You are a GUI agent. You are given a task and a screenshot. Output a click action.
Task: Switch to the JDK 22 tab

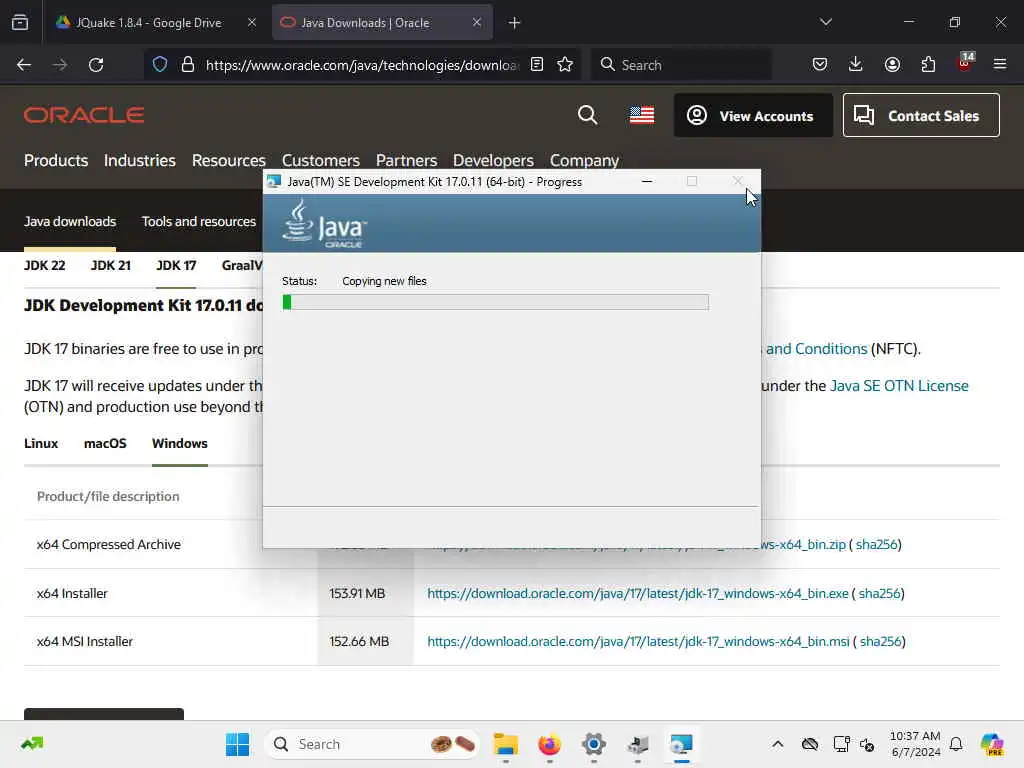pyautogui.click(x=44, y=266)
